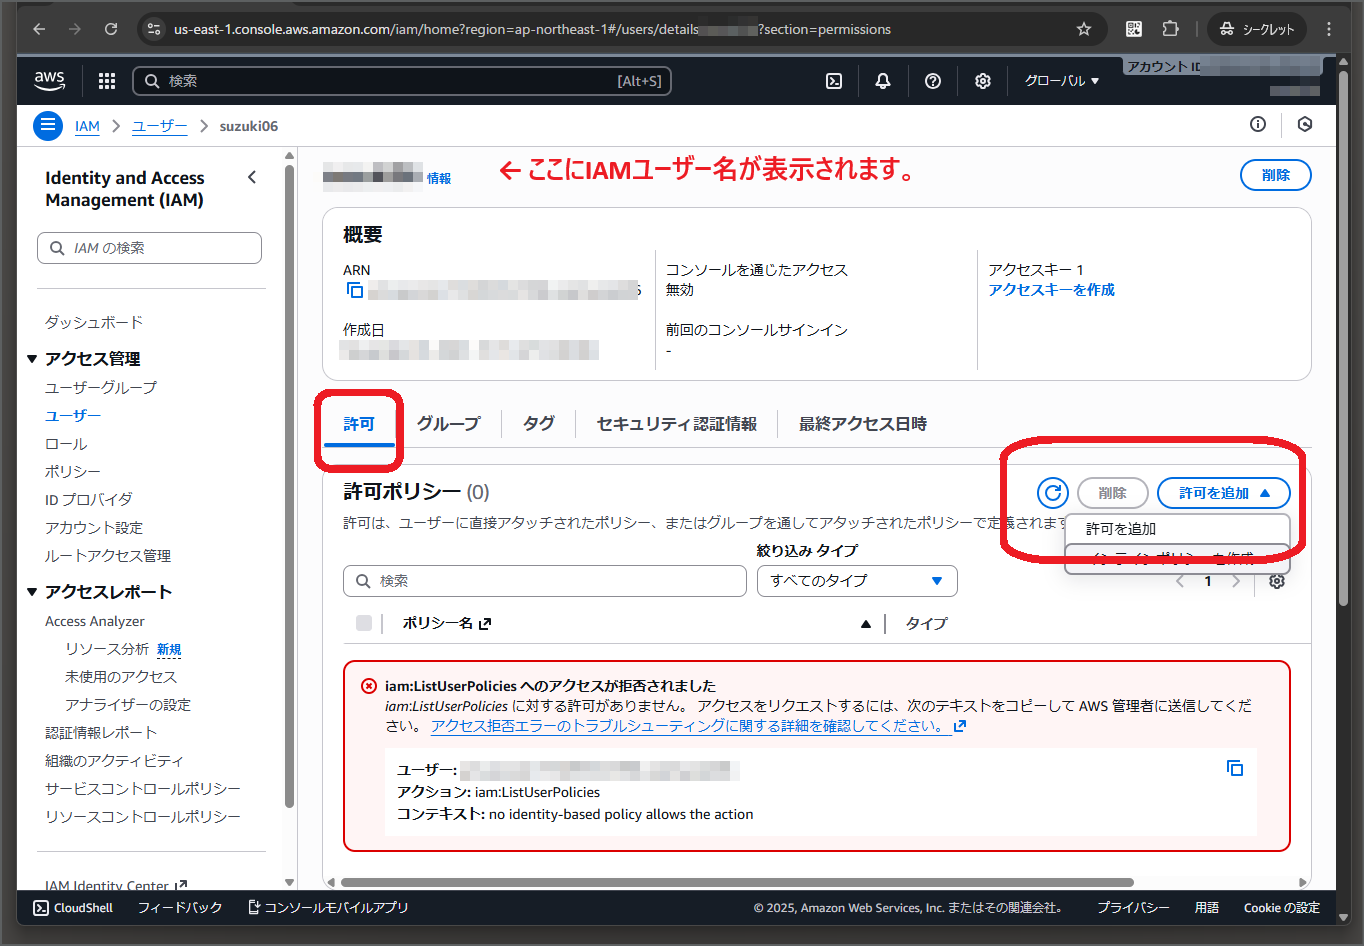Open the シークレット incognito profile button

(x=1257, y=29)
